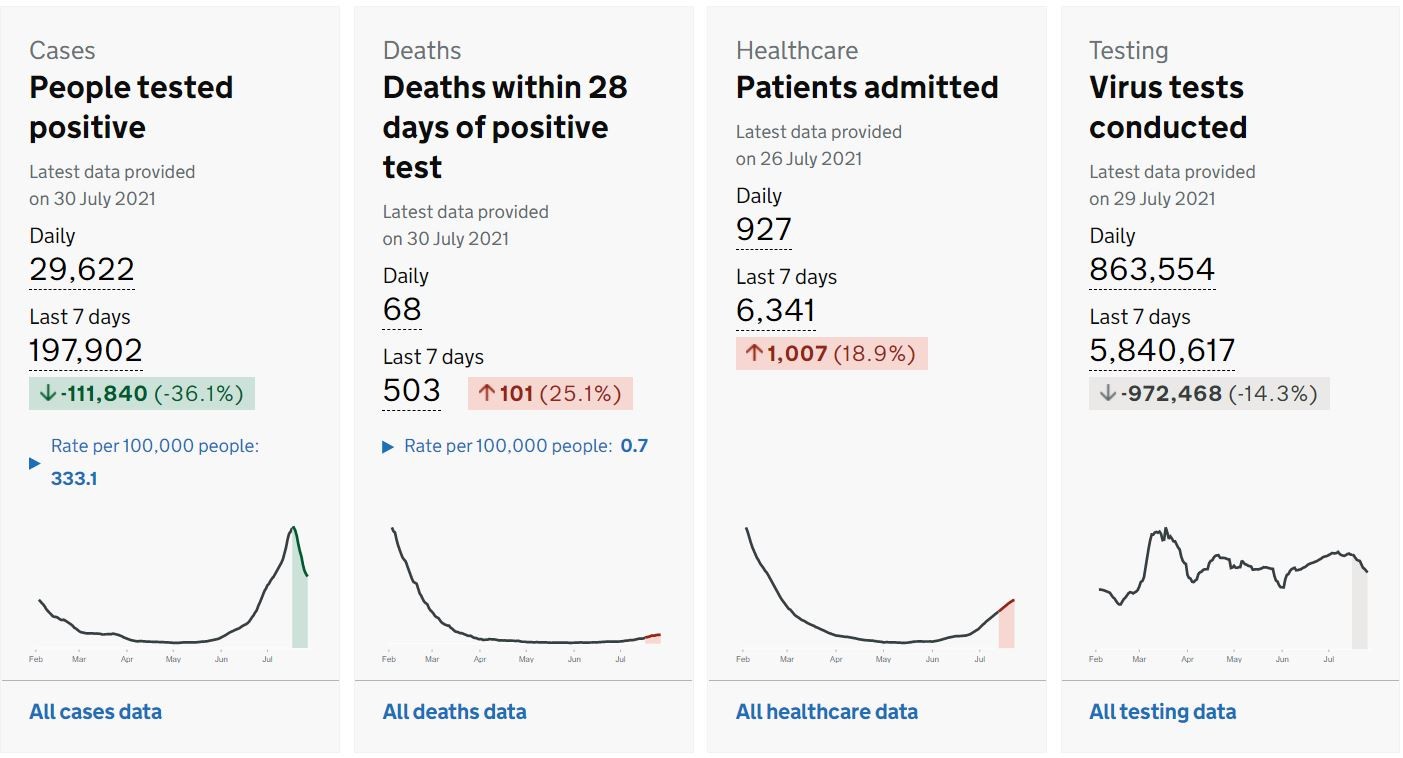This screenshot has width=1403, height=758.
Task: Click the daily virus tests 863,554
Action: [x=1152, y=270]
